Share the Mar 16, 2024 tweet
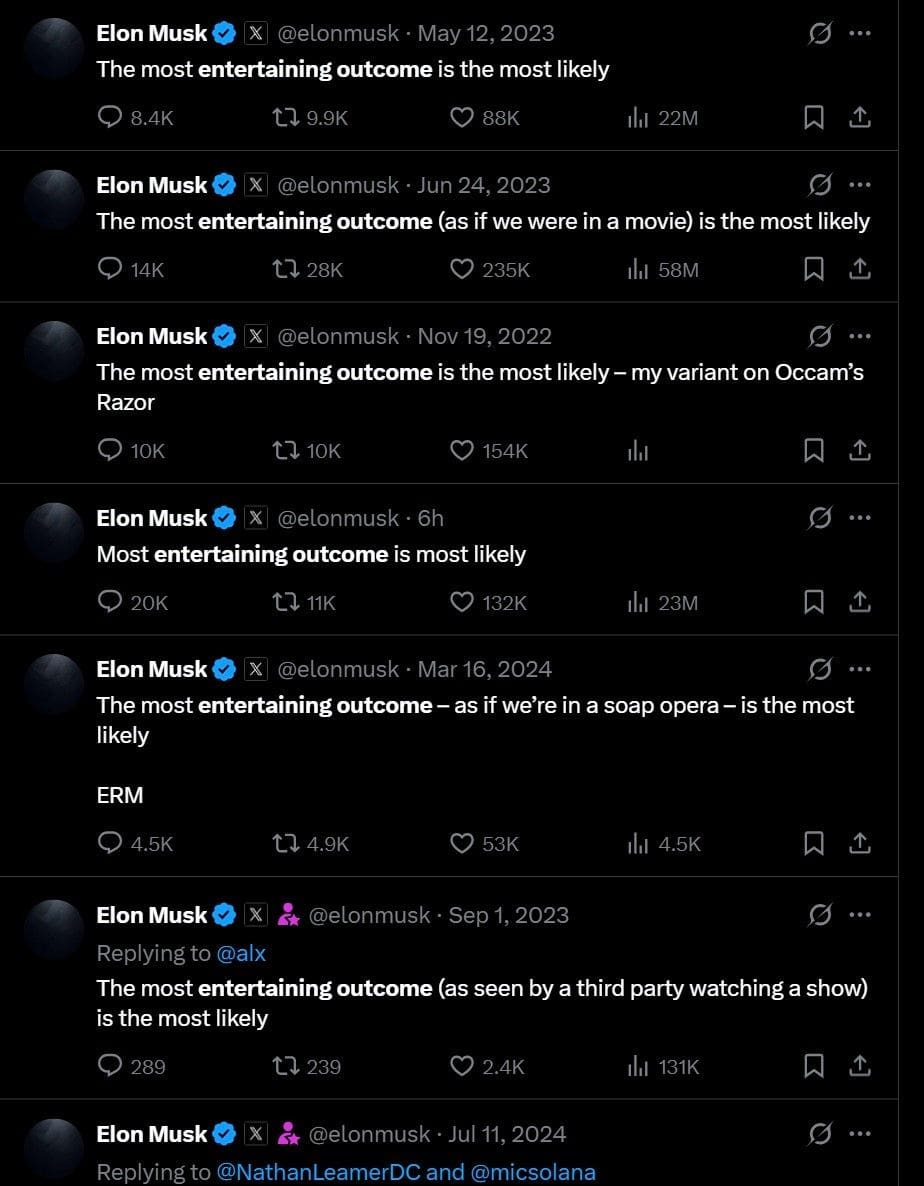 pyautogui.click(x=860, y=843)
